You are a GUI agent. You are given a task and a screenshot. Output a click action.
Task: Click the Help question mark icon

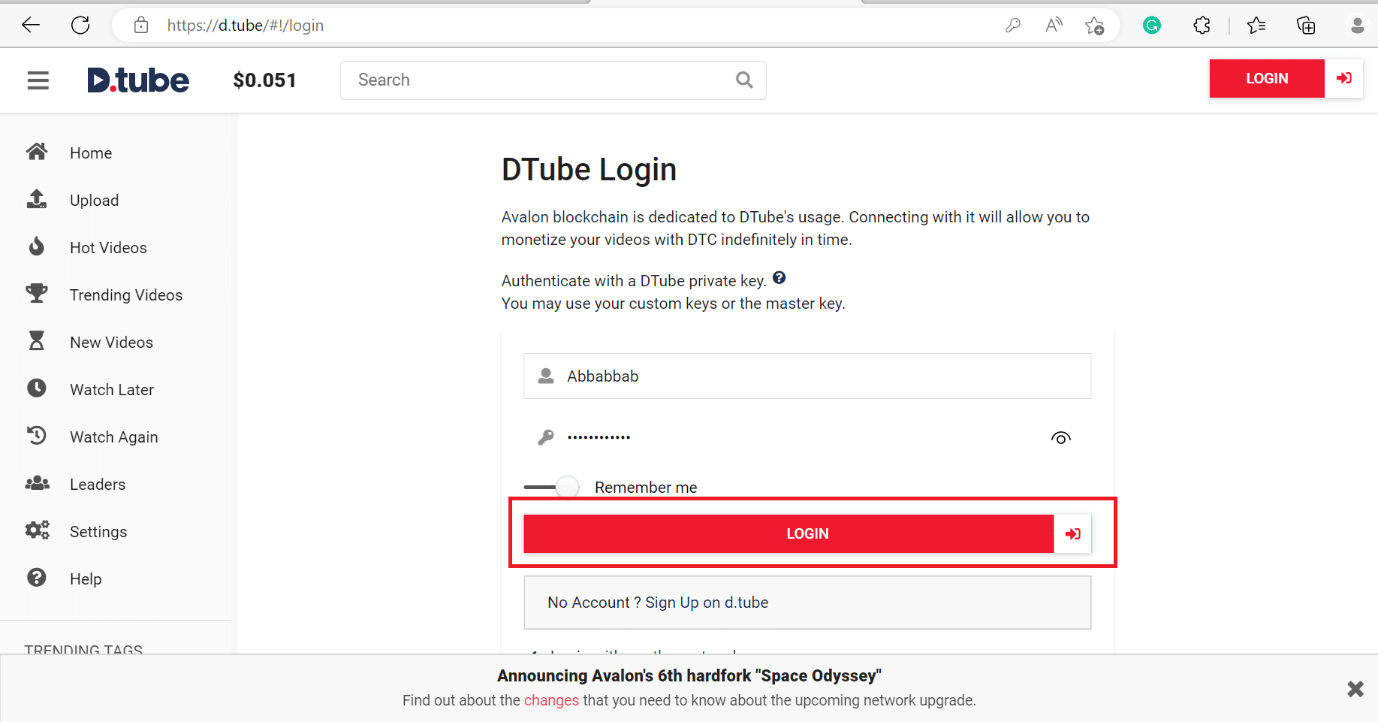37,578
